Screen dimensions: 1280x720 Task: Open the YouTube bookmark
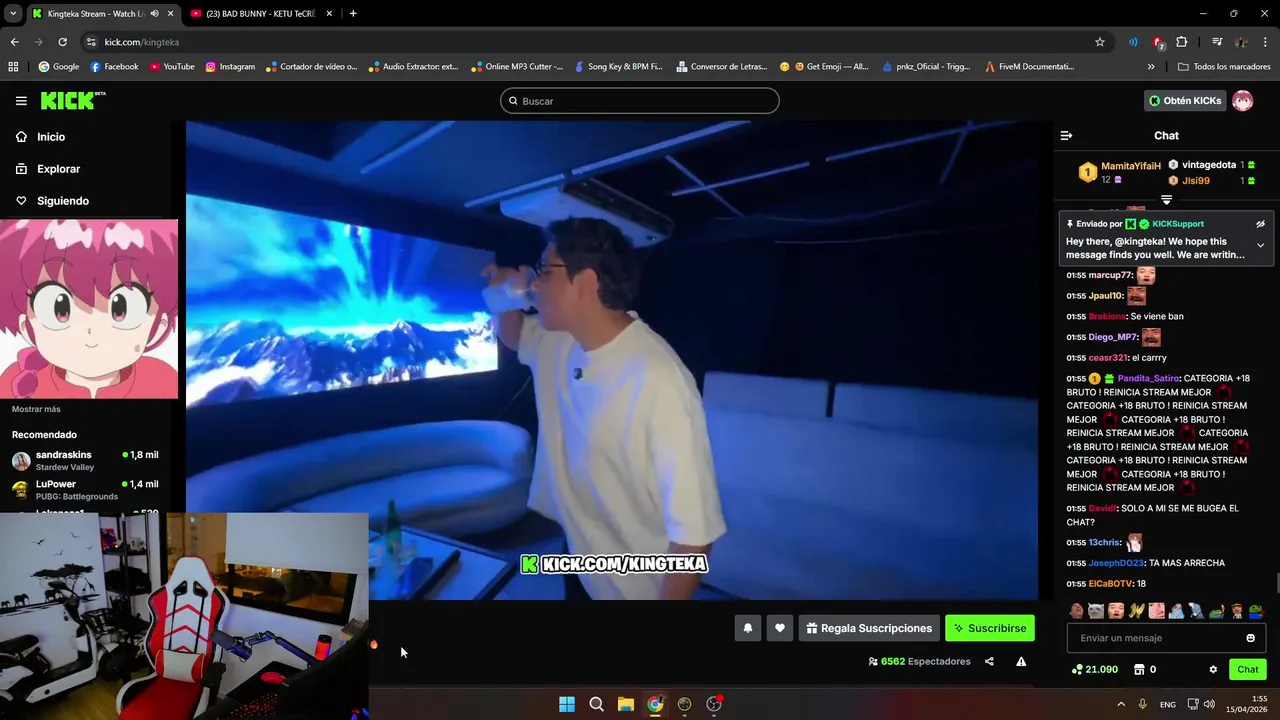pos(172,67)
